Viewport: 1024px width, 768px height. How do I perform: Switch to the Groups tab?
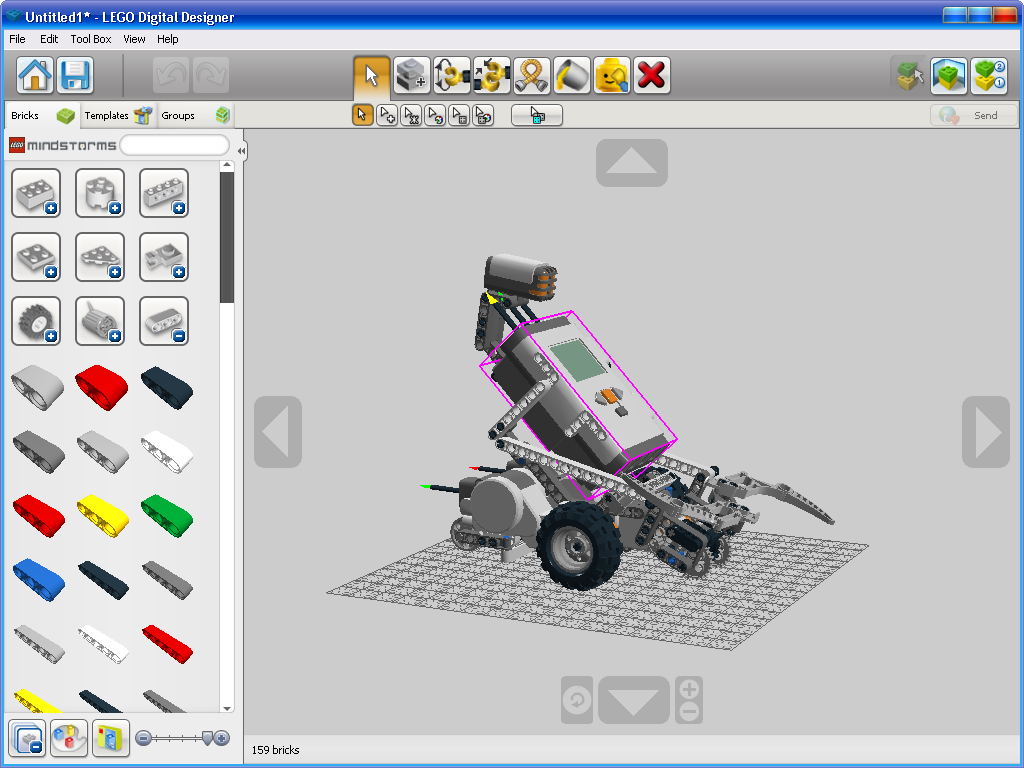(x=195, y=116)
